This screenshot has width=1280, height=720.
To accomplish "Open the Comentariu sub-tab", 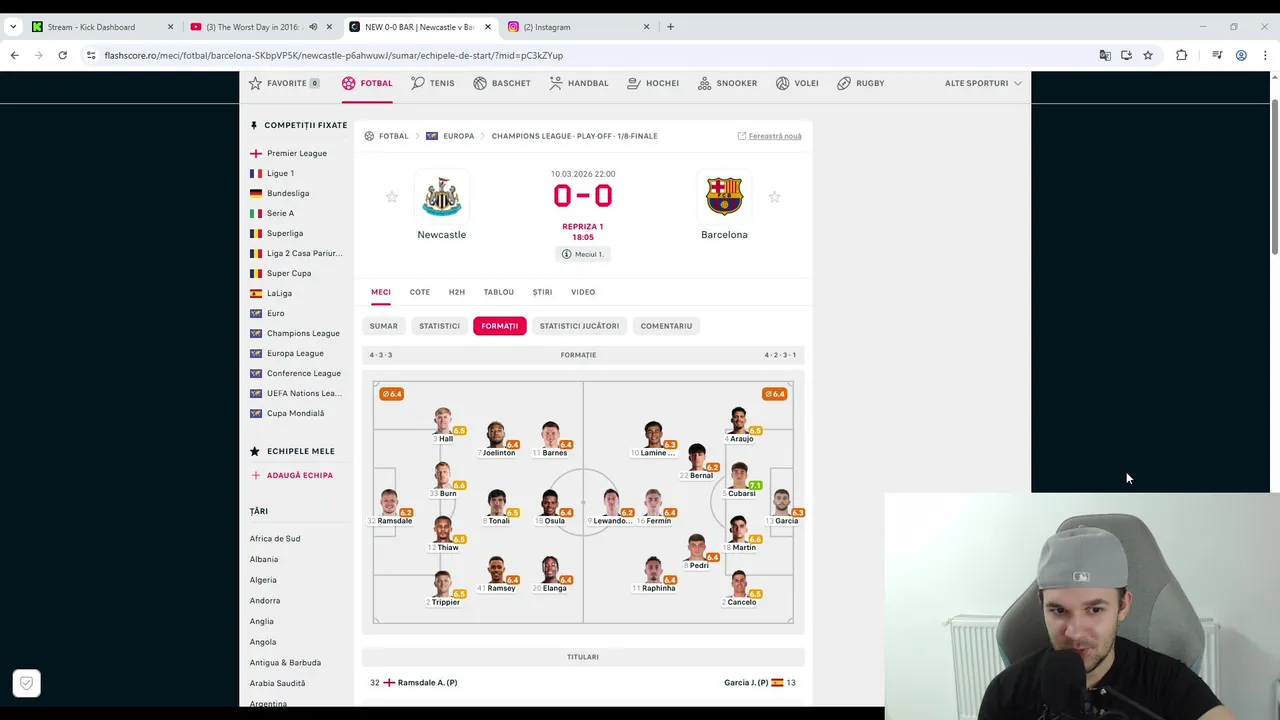I will (x=666, y=326).
